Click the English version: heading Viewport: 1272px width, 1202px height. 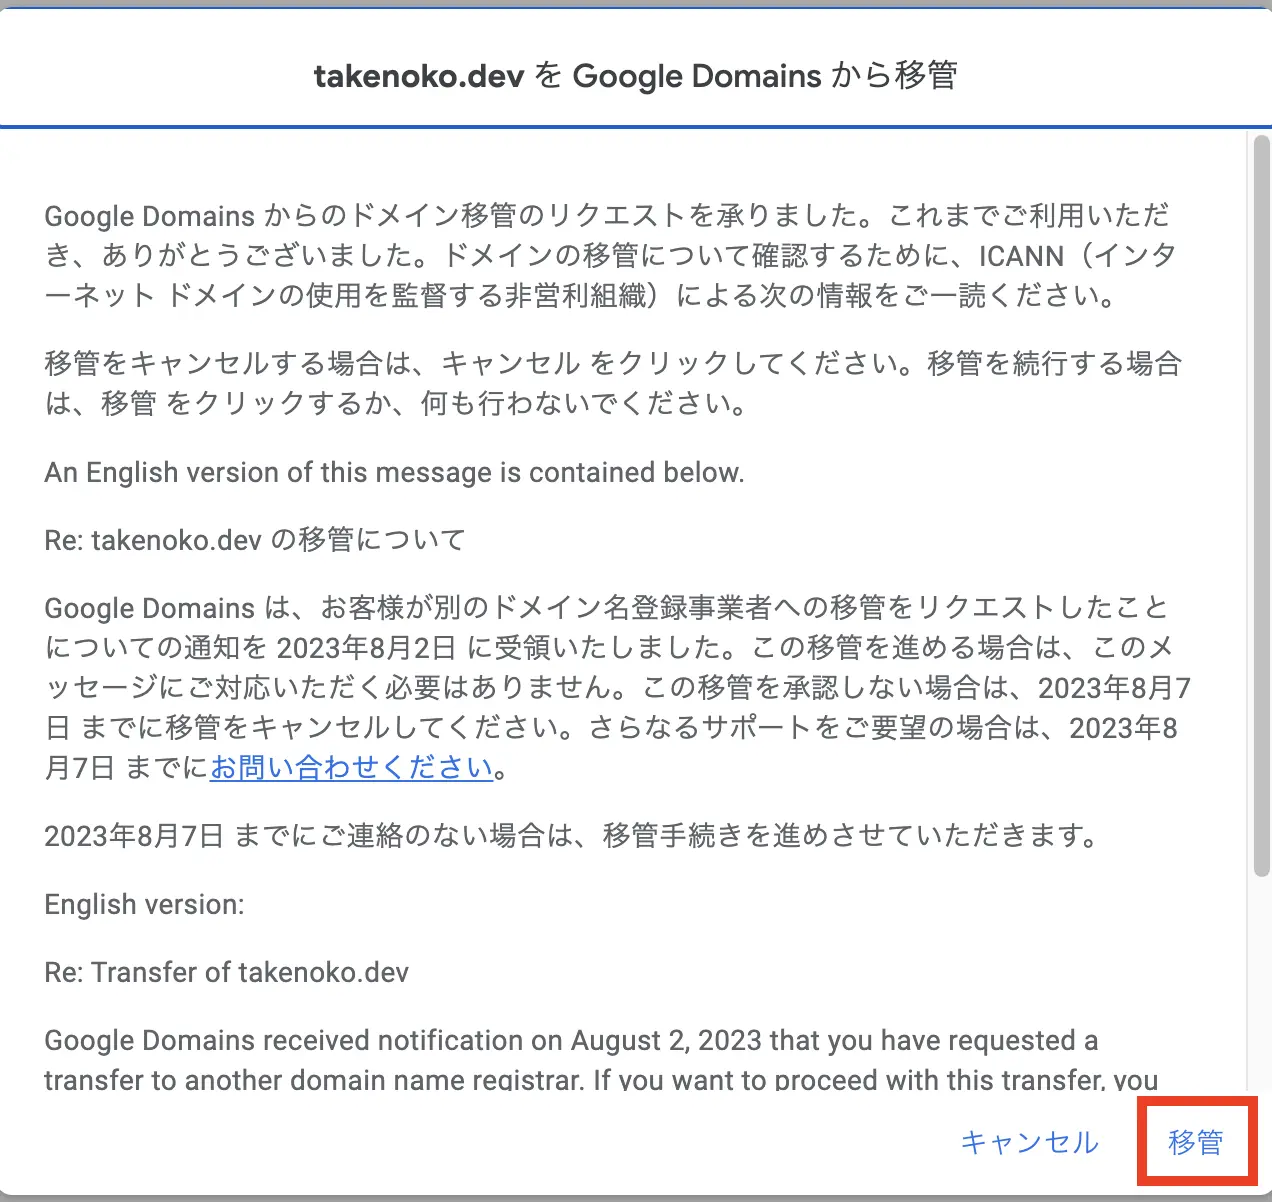pos(144,904)
